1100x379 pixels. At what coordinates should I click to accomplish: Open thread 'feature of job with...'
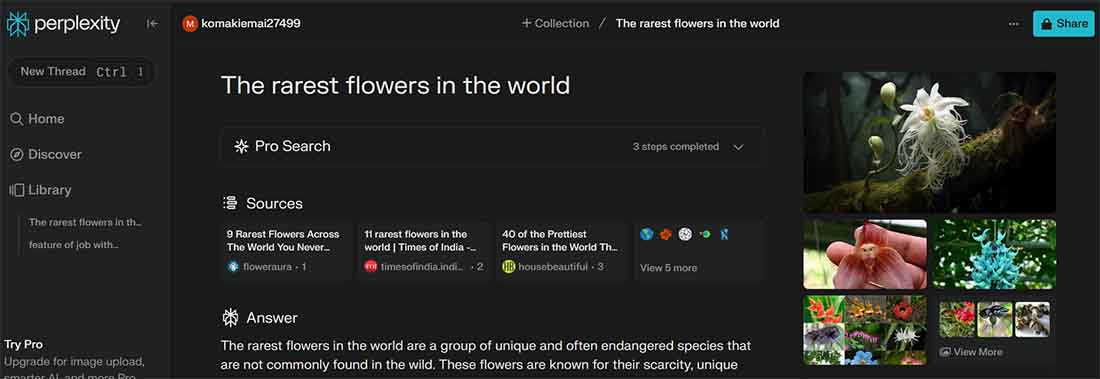pyautogui.click(x=73, y=245)
